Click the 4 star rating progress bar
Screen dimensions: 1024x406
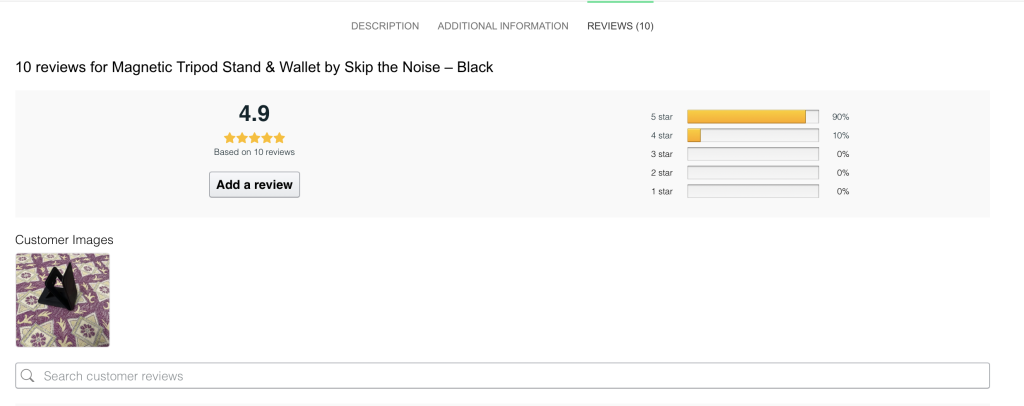pyautogui.click(x=752, y=136)
